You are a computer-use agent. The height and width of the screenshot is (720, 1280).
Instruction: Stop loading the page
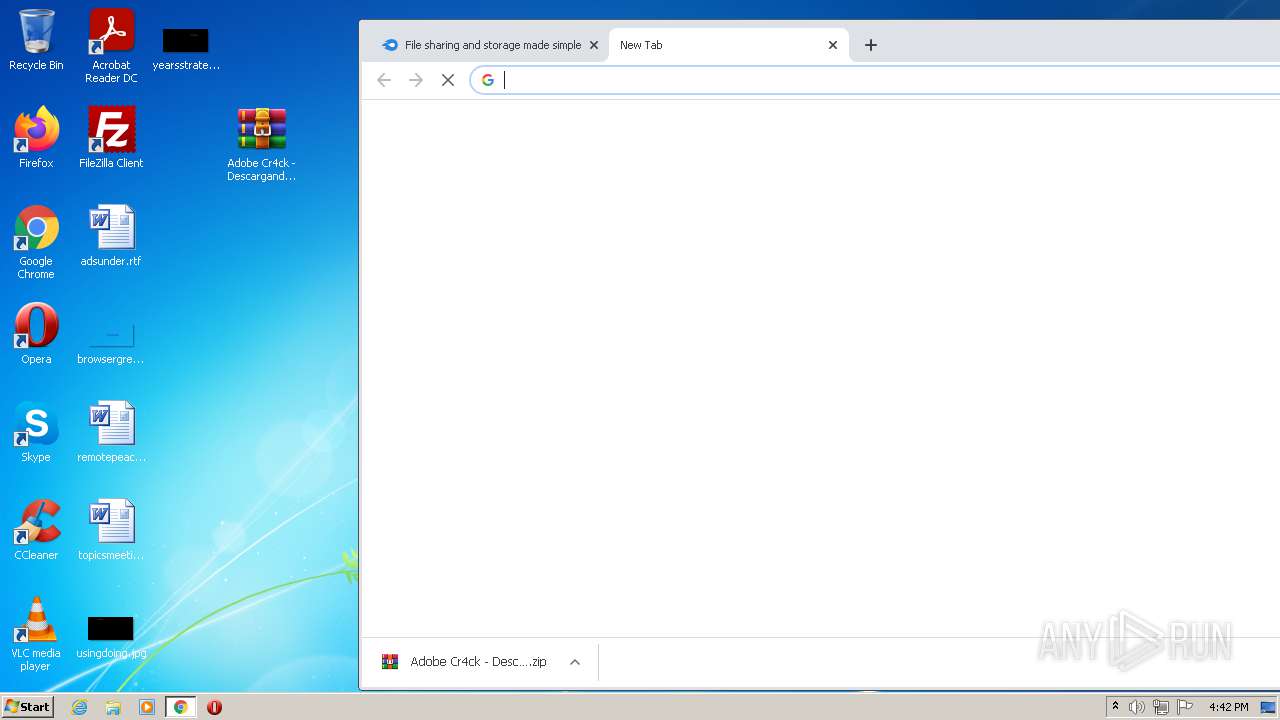click(448, 80)
